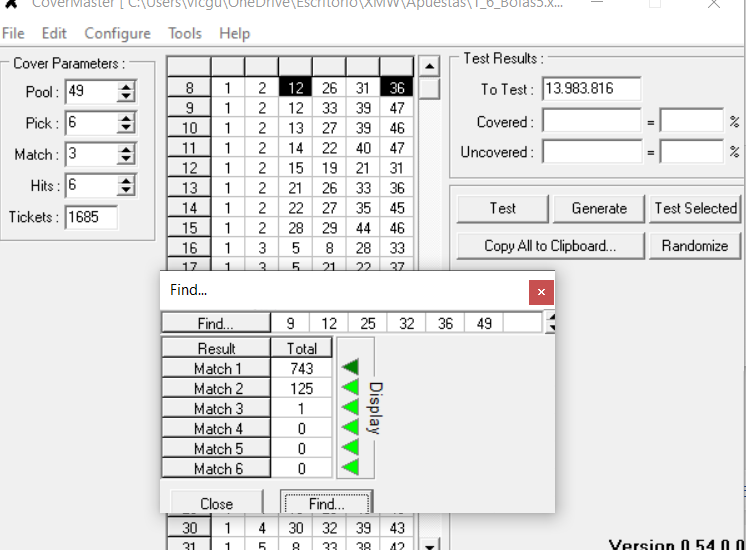Close the Find dialog with red X
This screenshot has height=550, width=746.
coord(541,292)
